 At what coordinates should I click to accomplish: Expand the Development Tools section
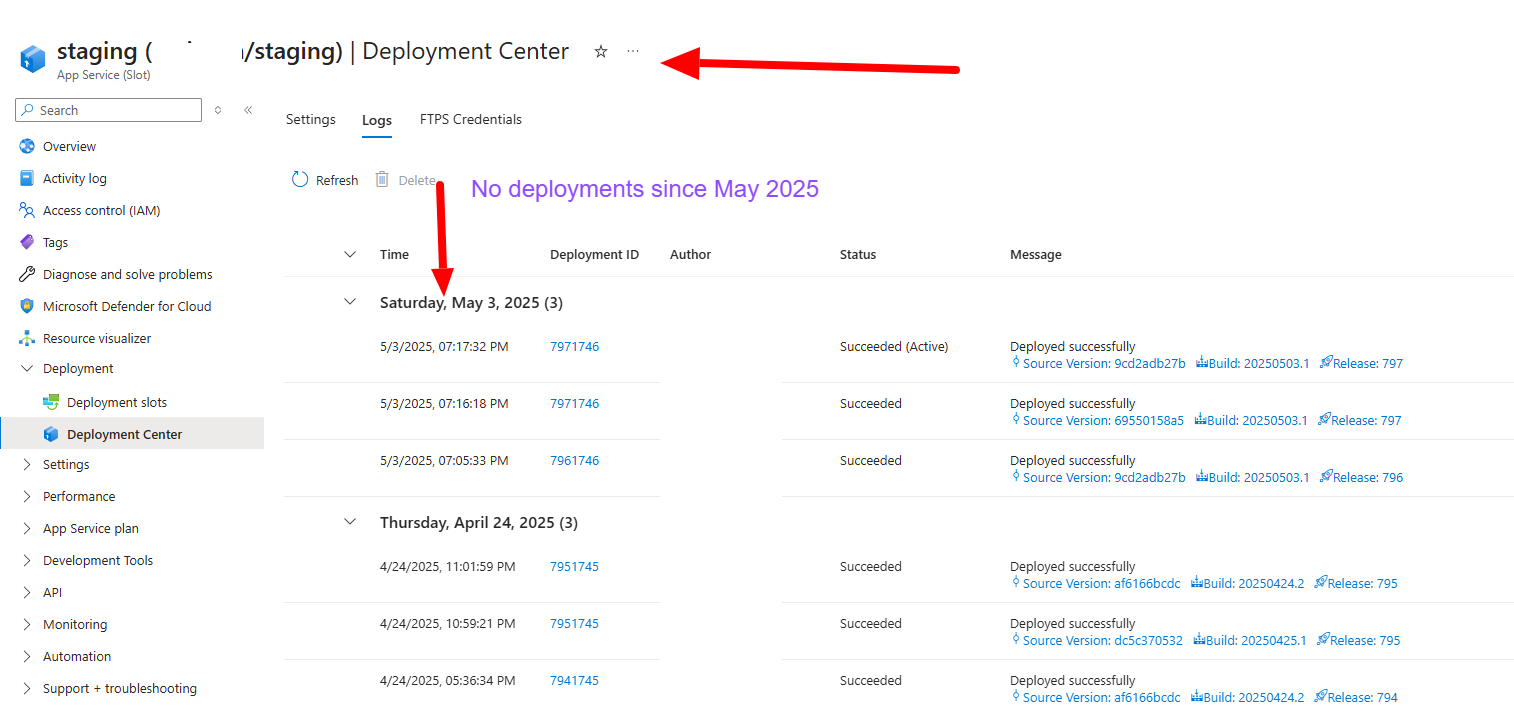pos(27,560)
